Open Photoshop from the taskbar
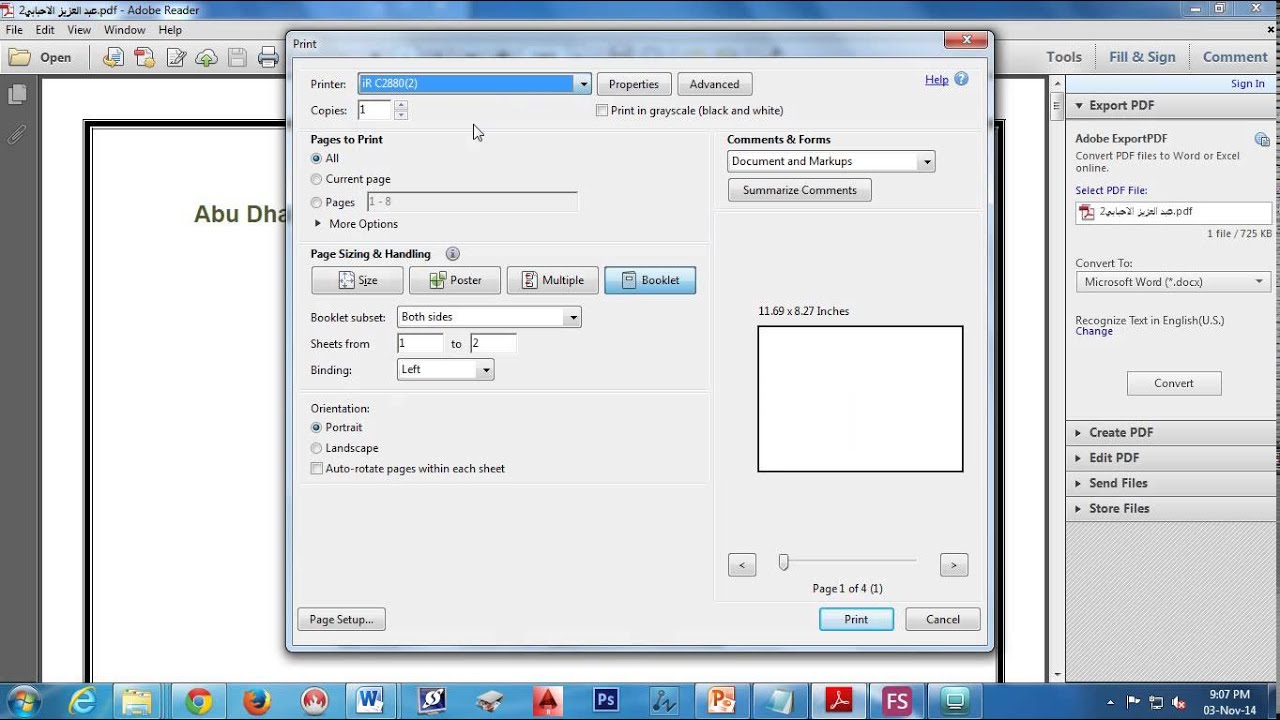1280x720 pixels. tap(606, 700)
